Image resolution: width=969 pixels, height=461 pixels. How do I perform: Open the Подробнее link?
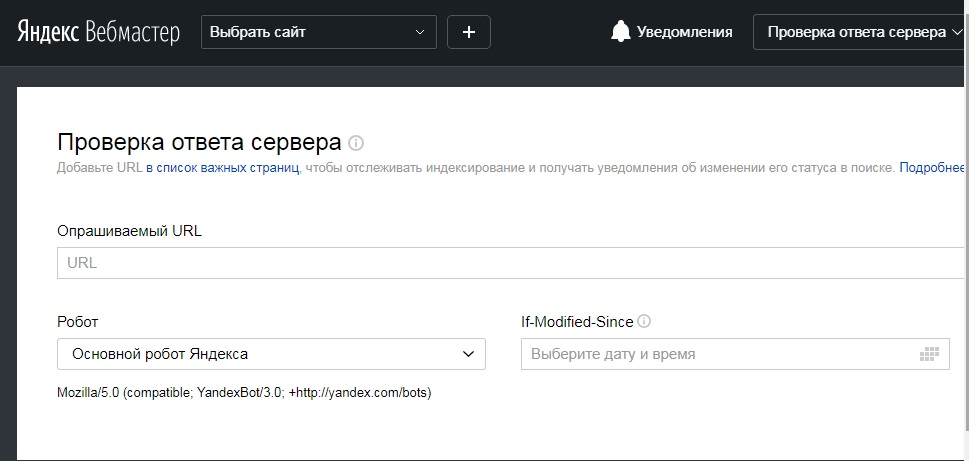(933, 167)
